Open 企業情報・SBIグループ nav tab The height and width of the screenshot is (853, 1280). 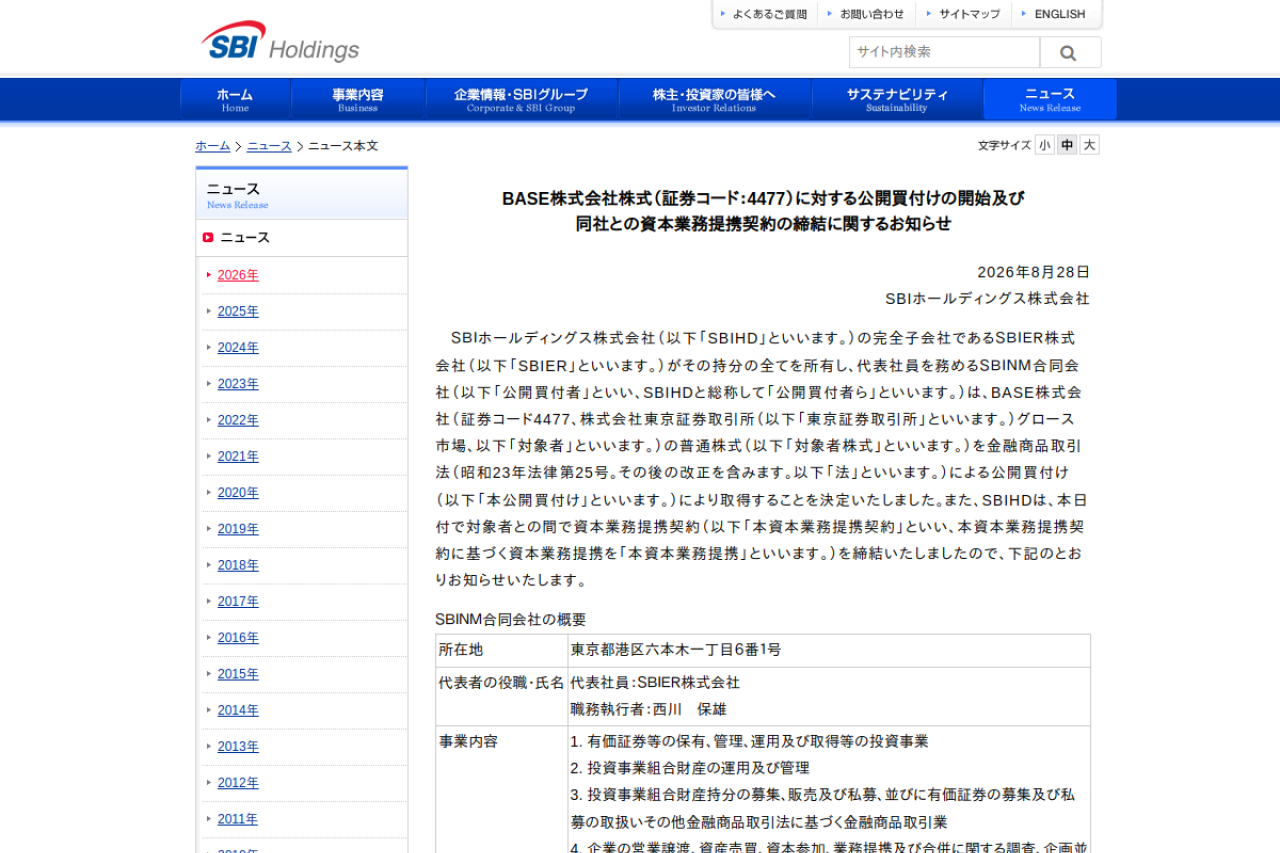coord(521,100)
